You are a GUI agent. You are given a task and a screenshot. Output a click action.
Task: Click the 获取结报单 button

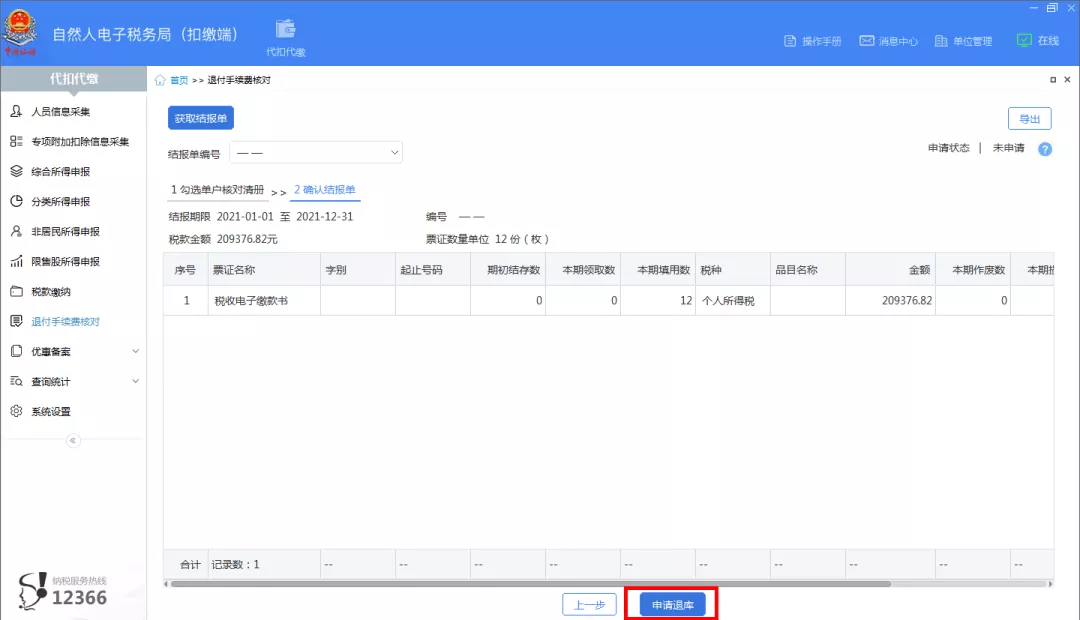(201, 117)
